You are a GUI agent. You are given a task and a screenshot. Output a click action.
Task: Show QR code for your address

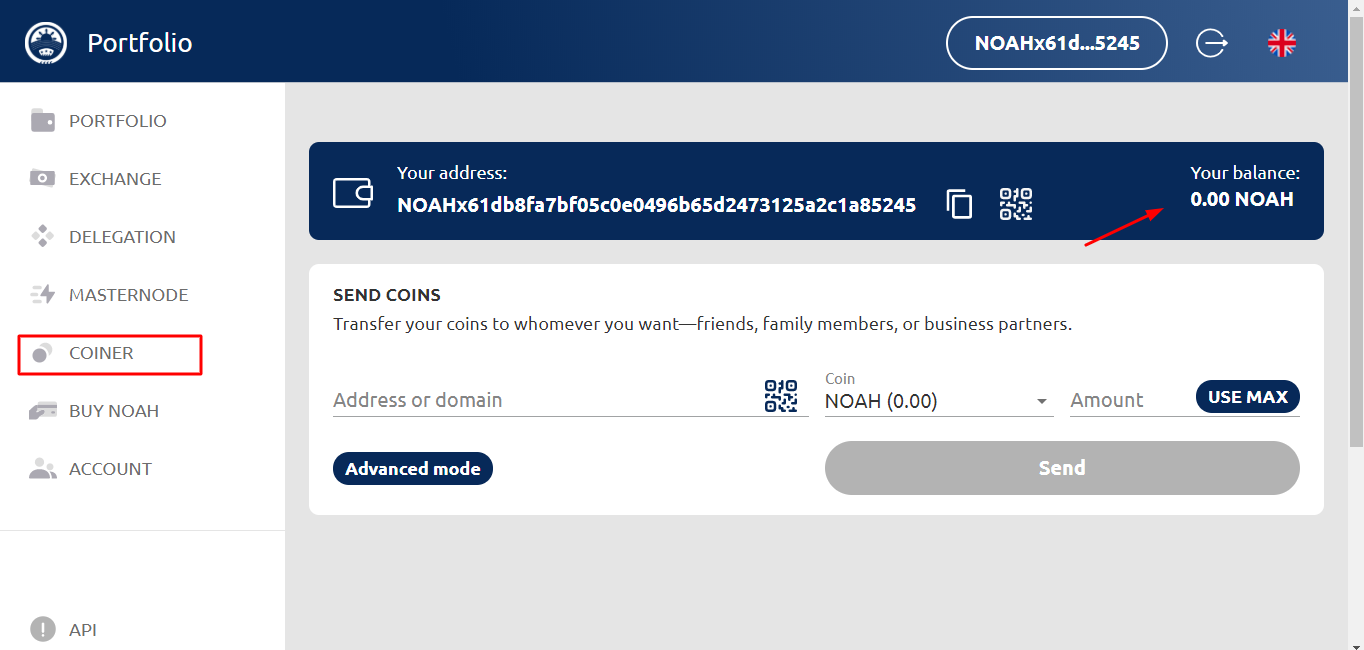click(x=1016, y=204)
